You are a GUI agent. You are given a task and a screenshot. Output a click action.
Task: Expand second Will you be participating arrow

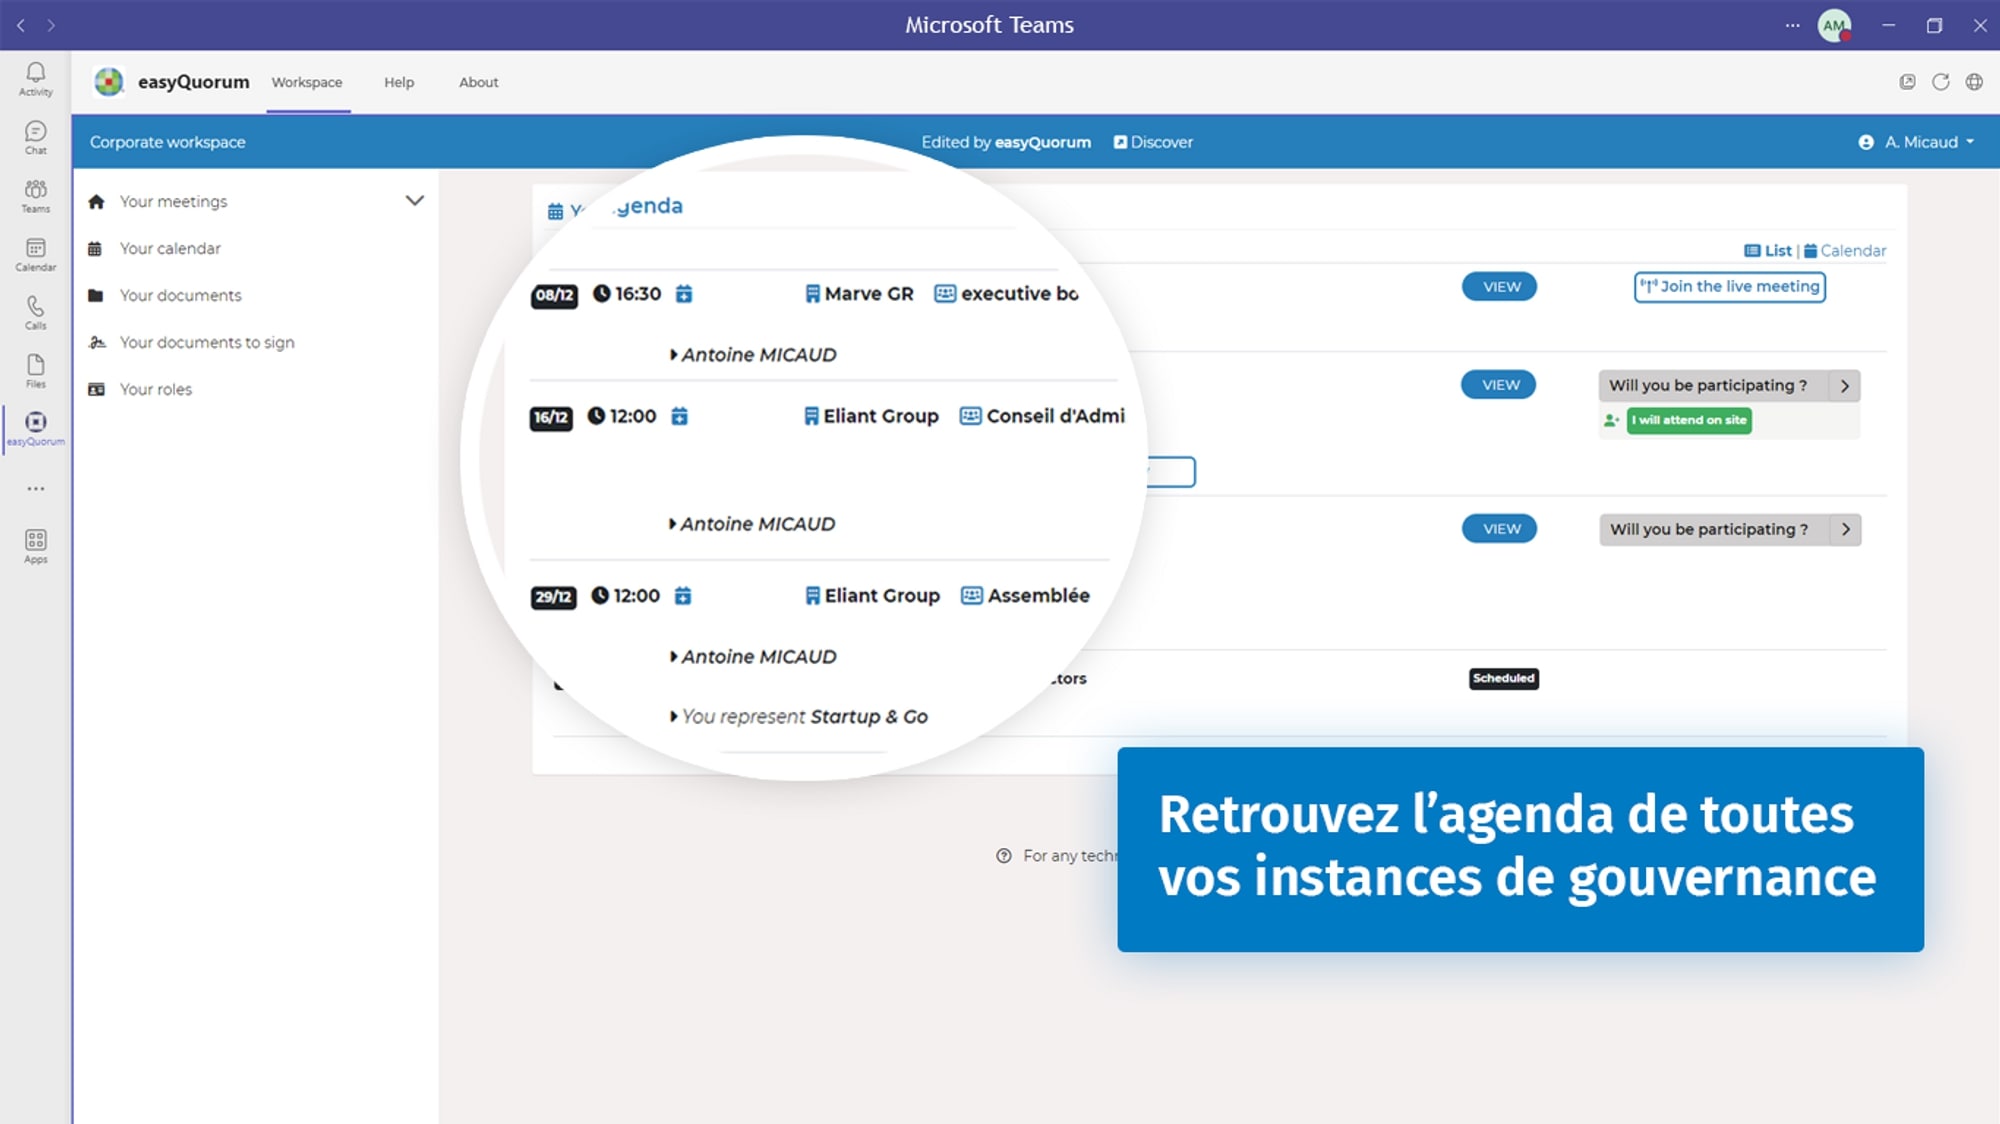(1846, 530)
